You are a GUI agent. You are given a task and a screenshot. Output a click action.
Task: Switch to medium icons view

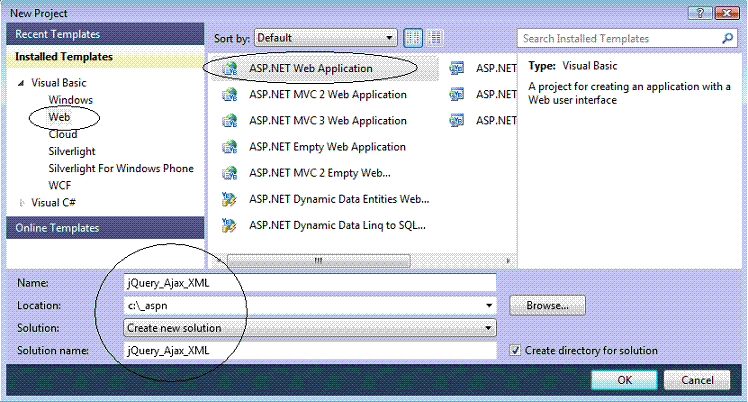(x=413, y=38)
